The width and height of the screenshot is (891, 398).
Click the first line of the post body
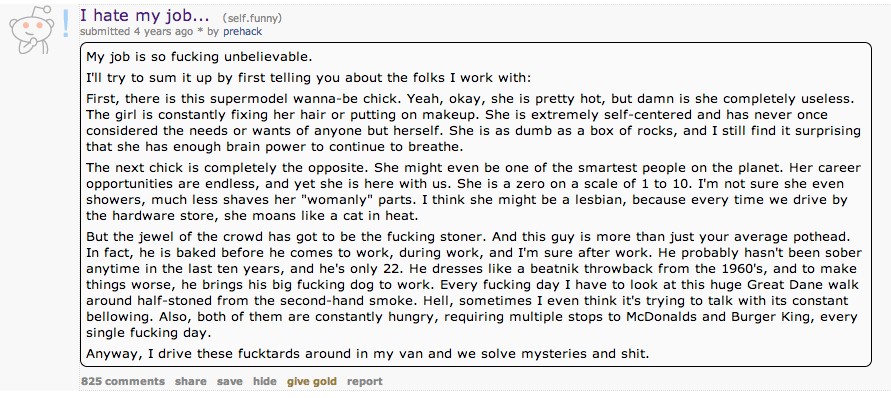(199, 57)
